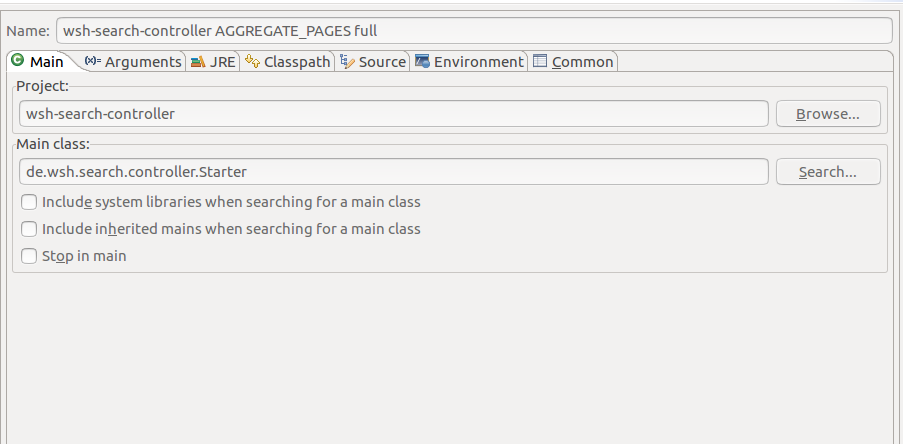Click the JRE tab library icon
The height and width of the screenshot is (444, 903).
197,61
